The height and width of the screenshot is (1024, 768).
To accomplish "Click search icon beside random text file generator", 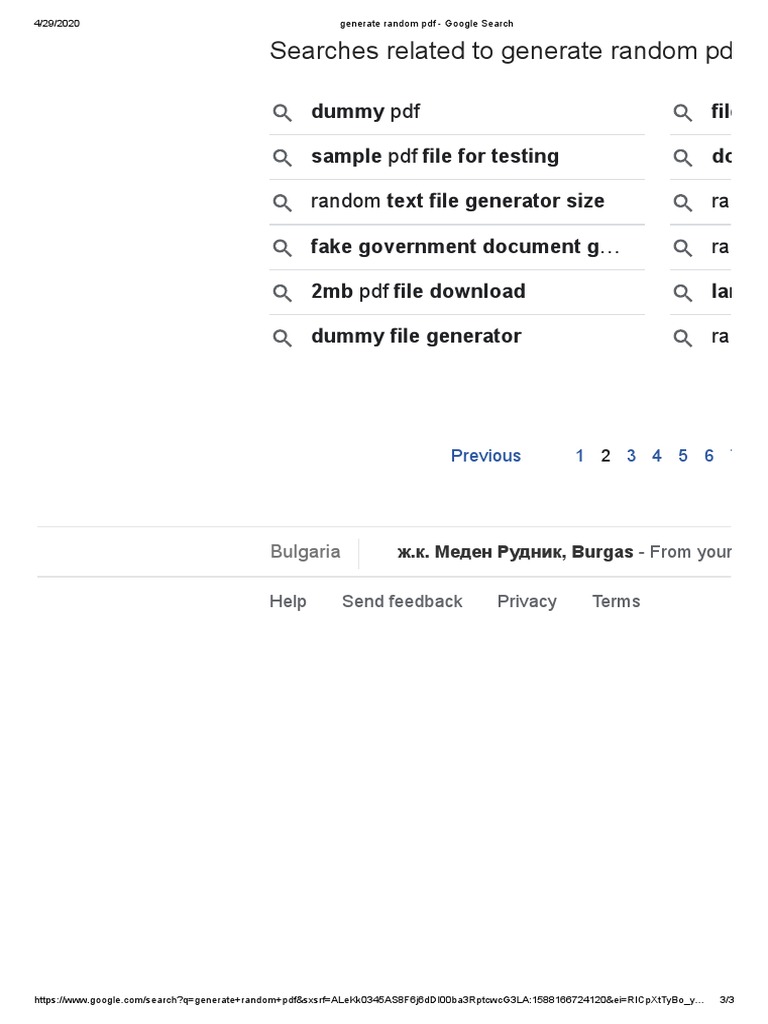I will click(x=283, y=203).
